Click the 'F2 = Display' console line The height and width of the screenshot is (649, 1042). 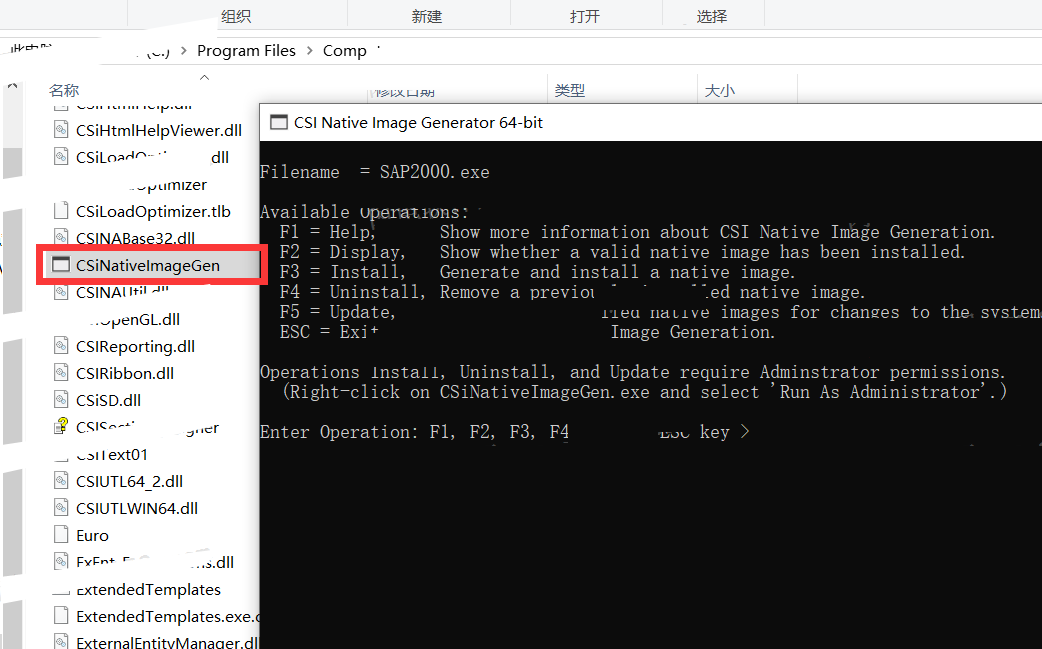click(622, 252)
